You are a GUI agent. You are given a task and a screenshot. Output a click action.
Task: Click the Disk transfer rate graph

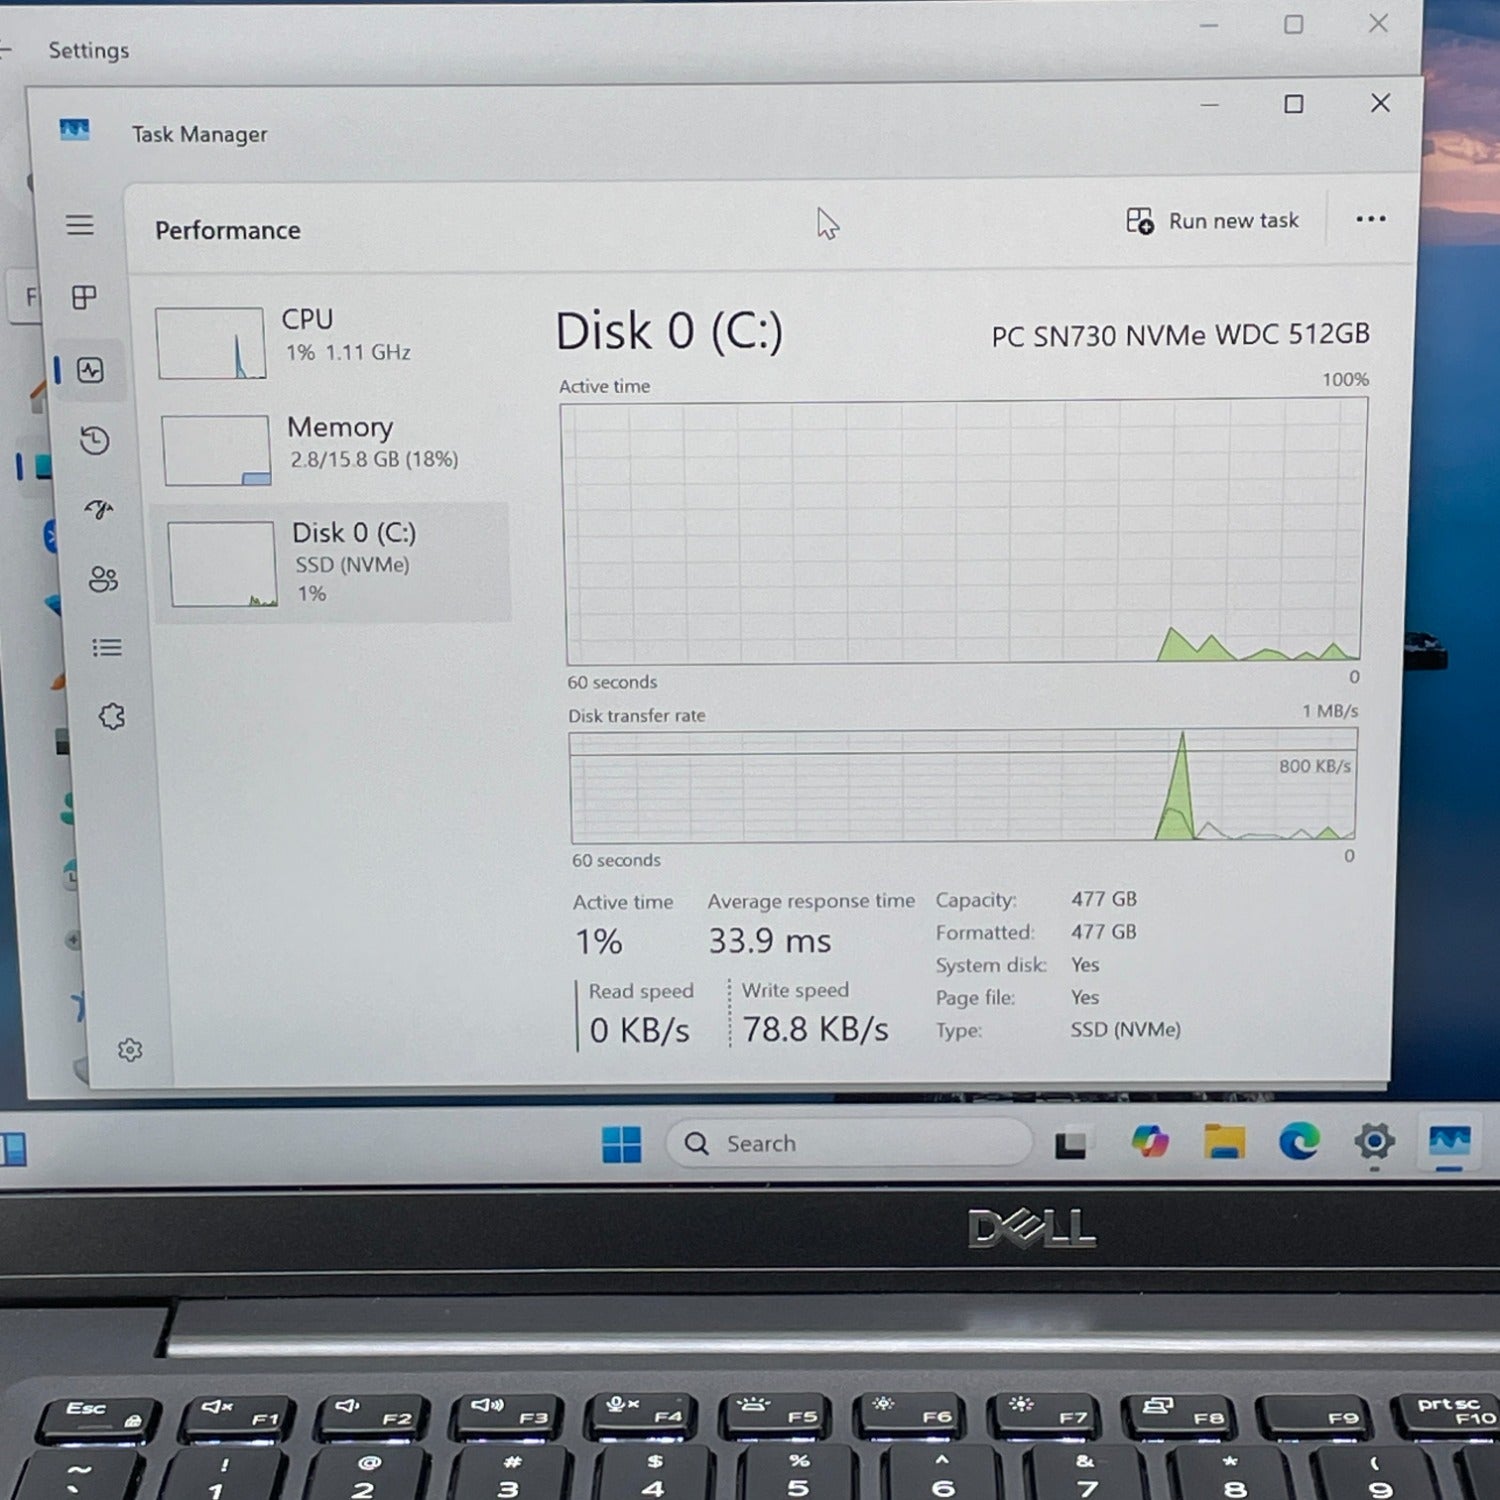tap(963, 786)
